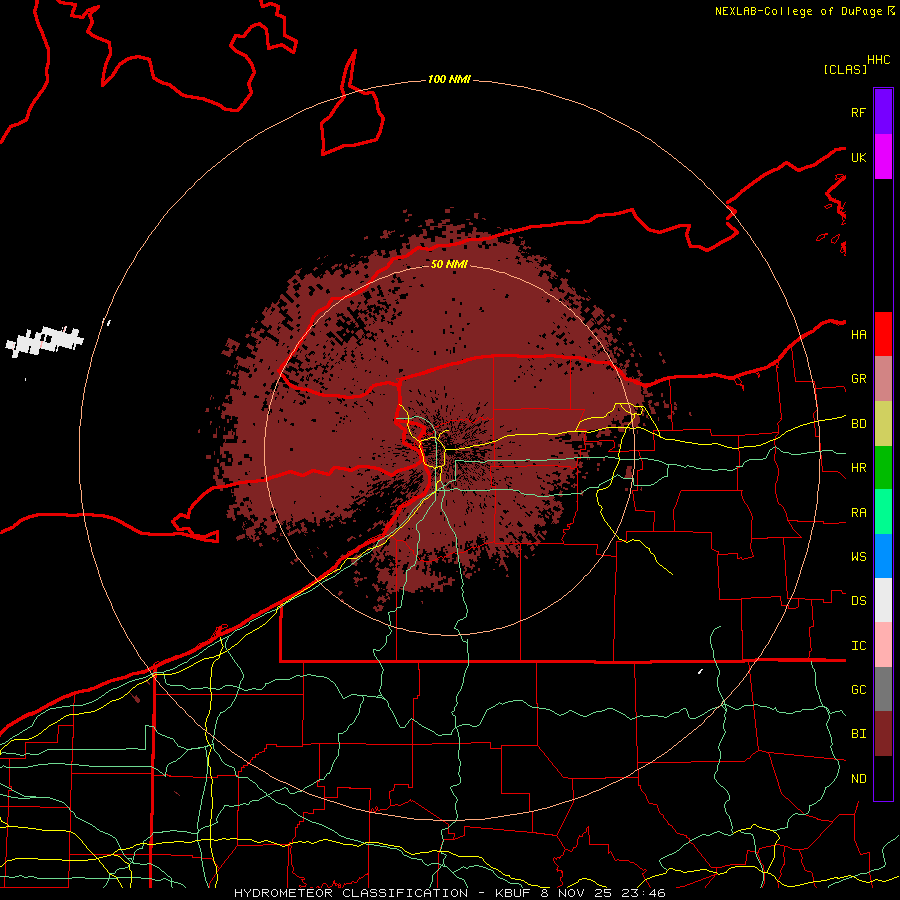Click the HHC product label
This screenshot has height=900, width=900.
click(879, 60)
